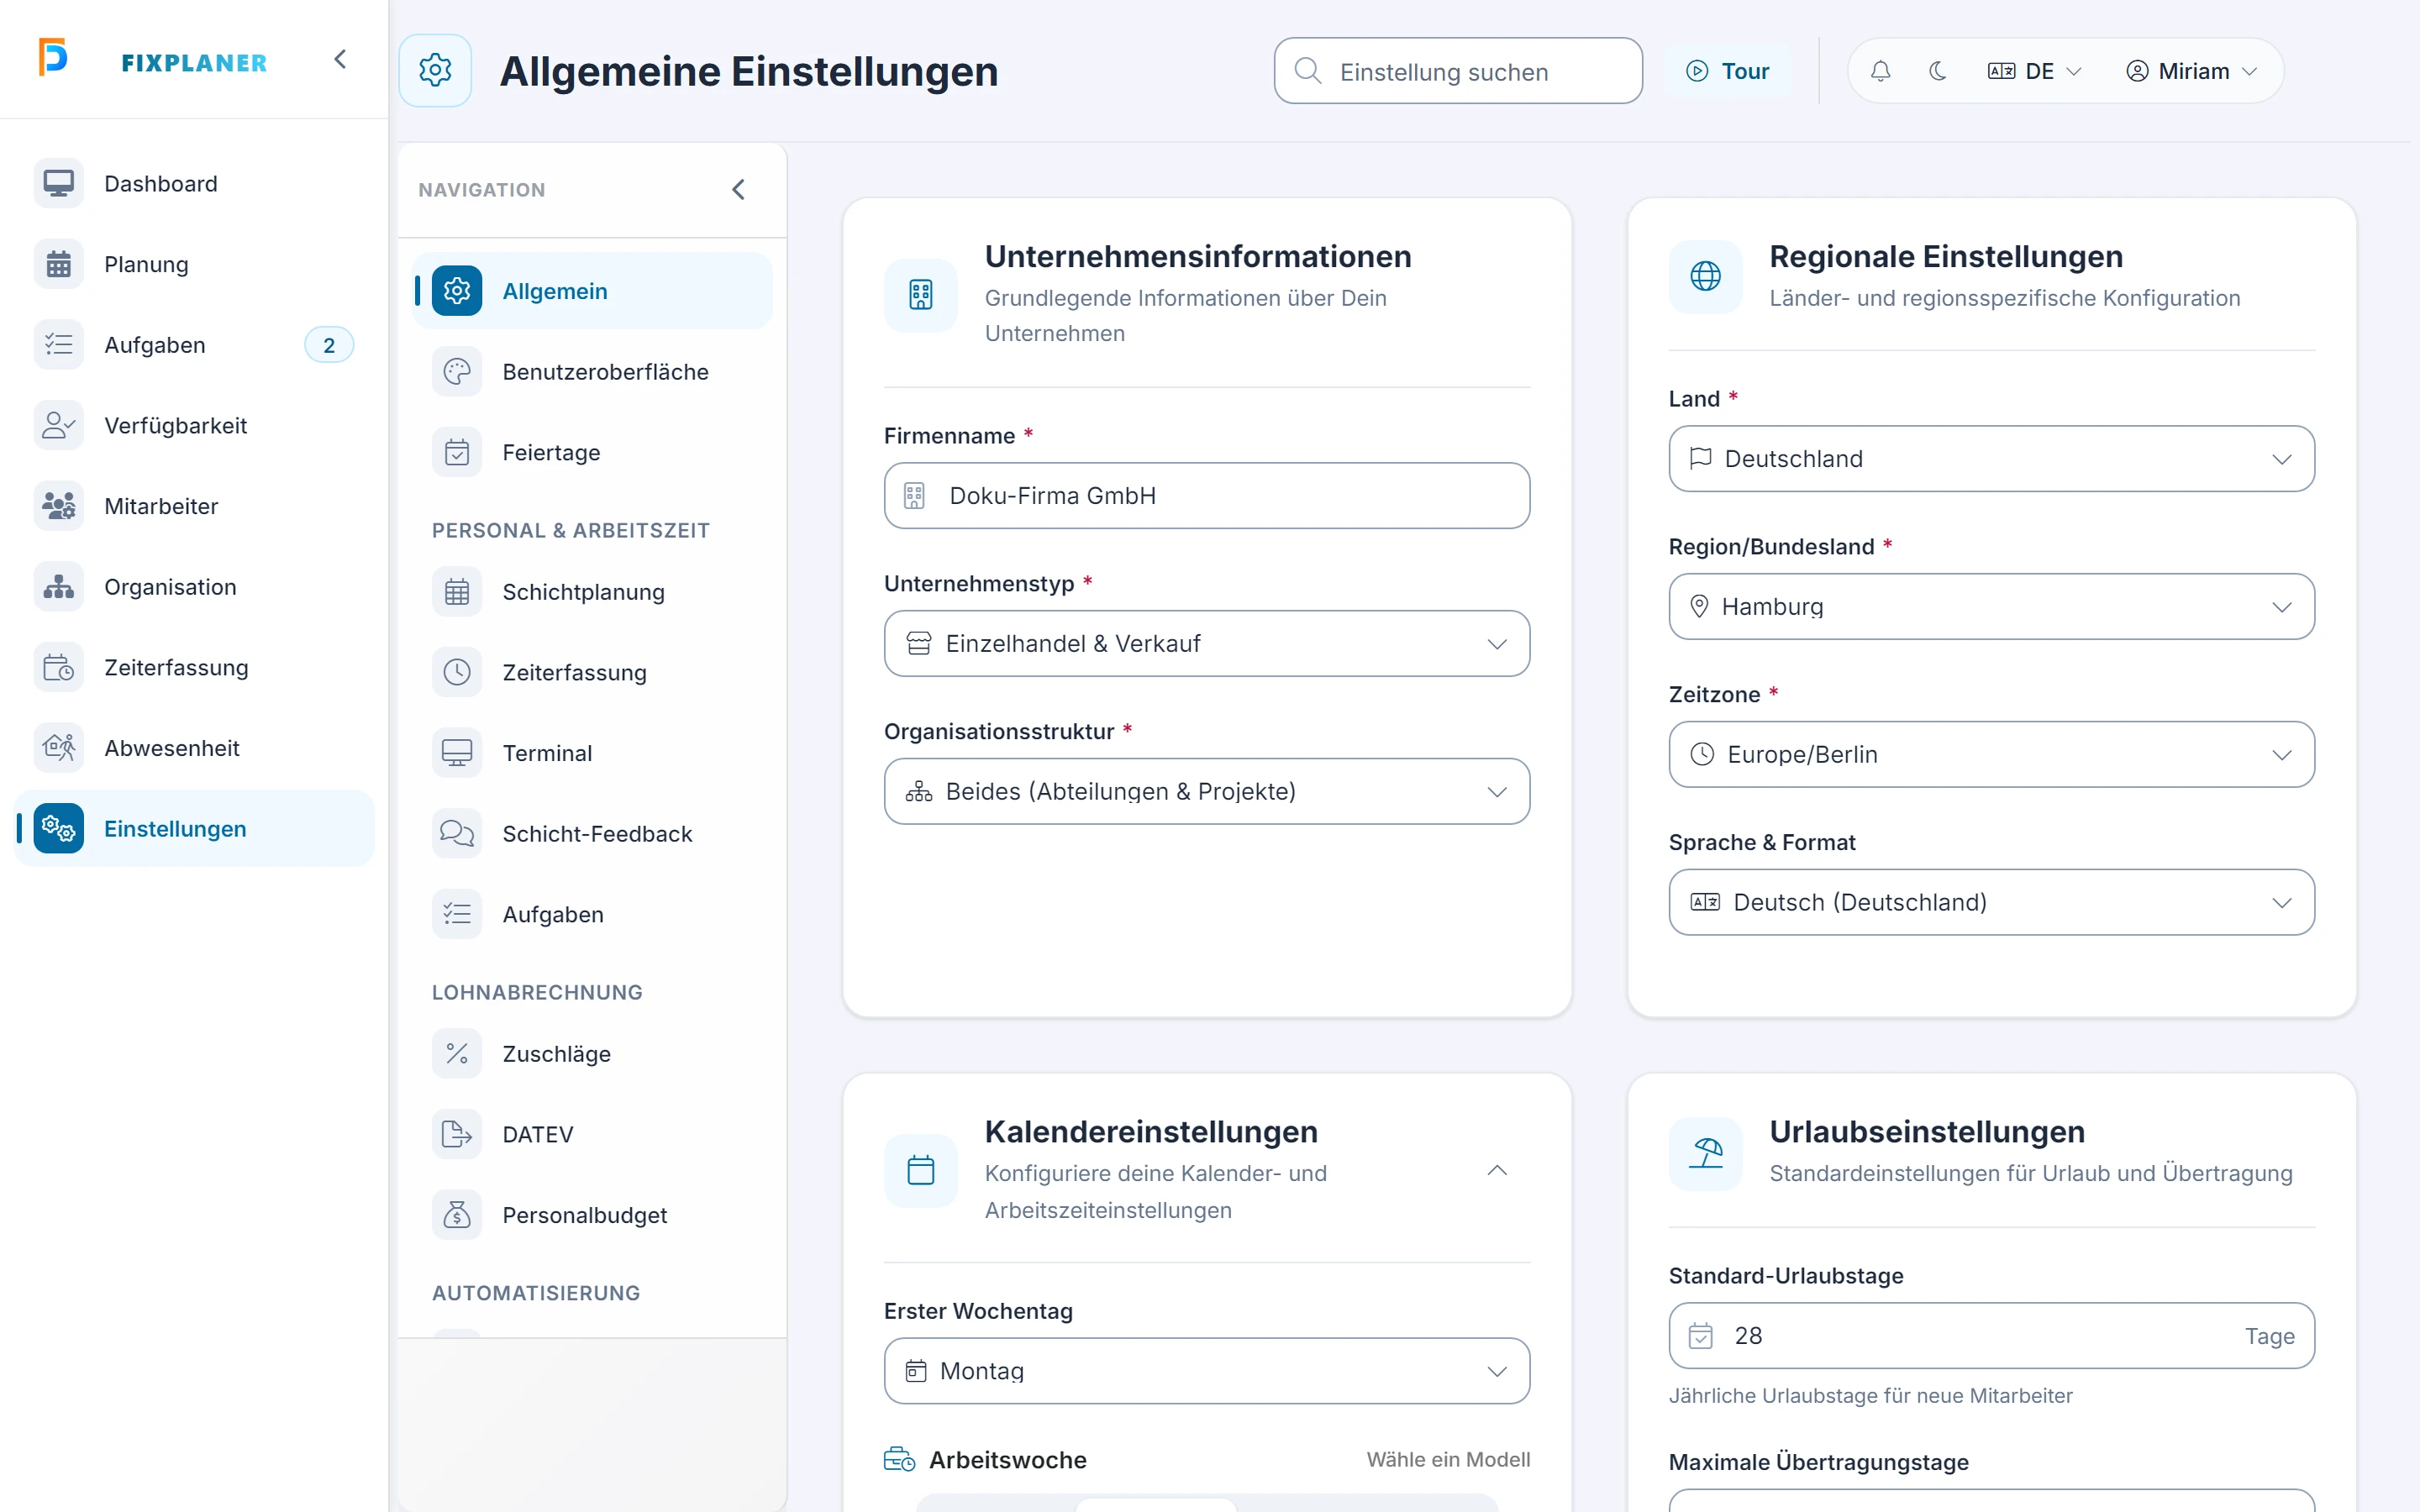Click the Organisation hierarchy icon

point(58,586)
